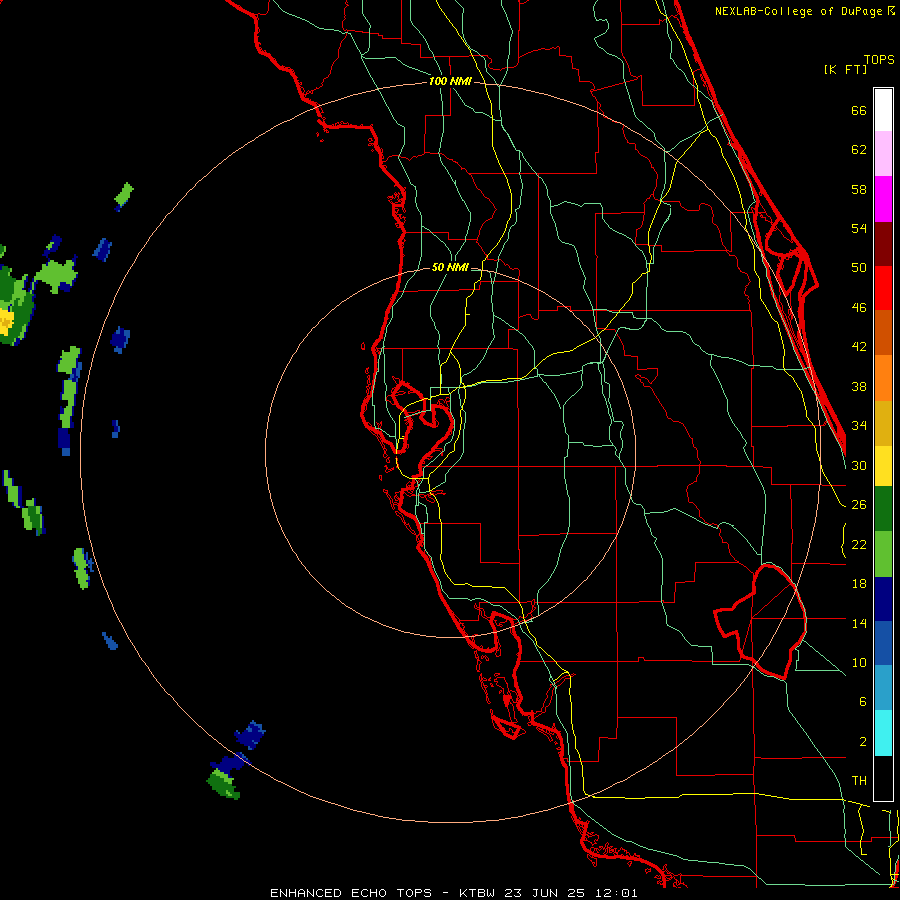The image size is (900, 900).
Task: Click the 38 legend value
Action: point(859,386)
